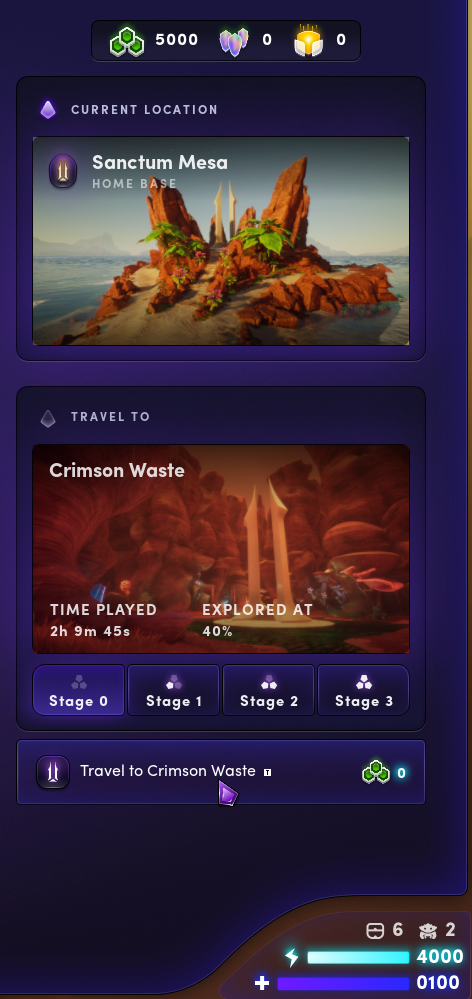Select the Stage 0 tab
Viewport: 472px width, 999px height.
tap(78, 690)
